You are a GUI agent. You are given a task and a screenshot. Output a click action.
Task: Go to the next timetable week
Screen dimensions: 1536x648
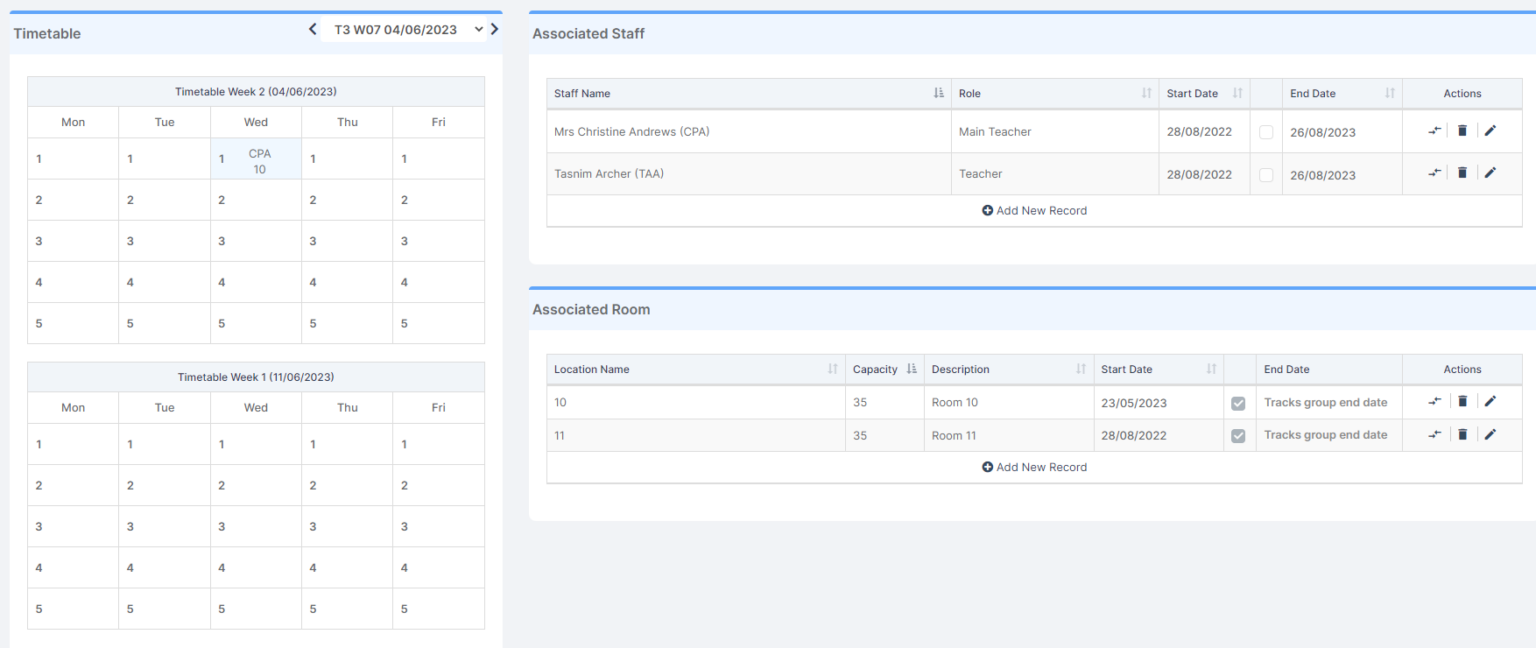point(494,29)
